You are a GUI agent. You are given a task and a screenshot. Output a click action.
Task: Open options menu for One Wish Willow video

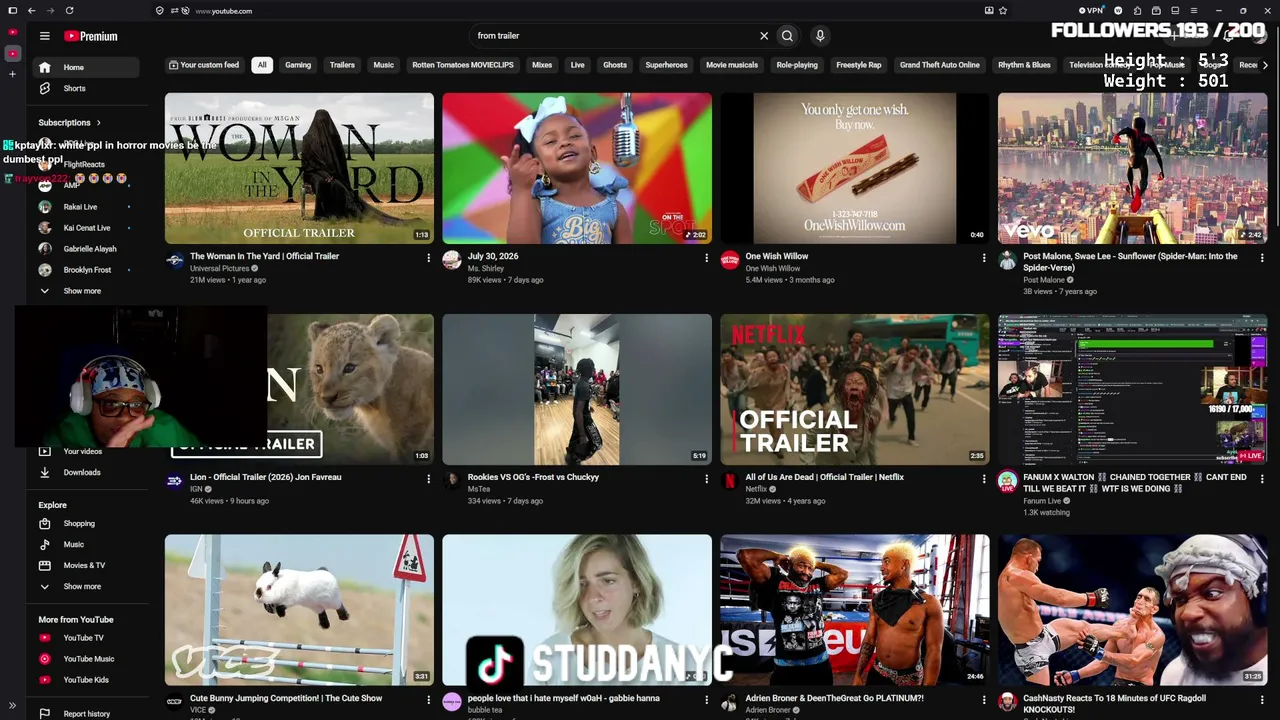983,258
